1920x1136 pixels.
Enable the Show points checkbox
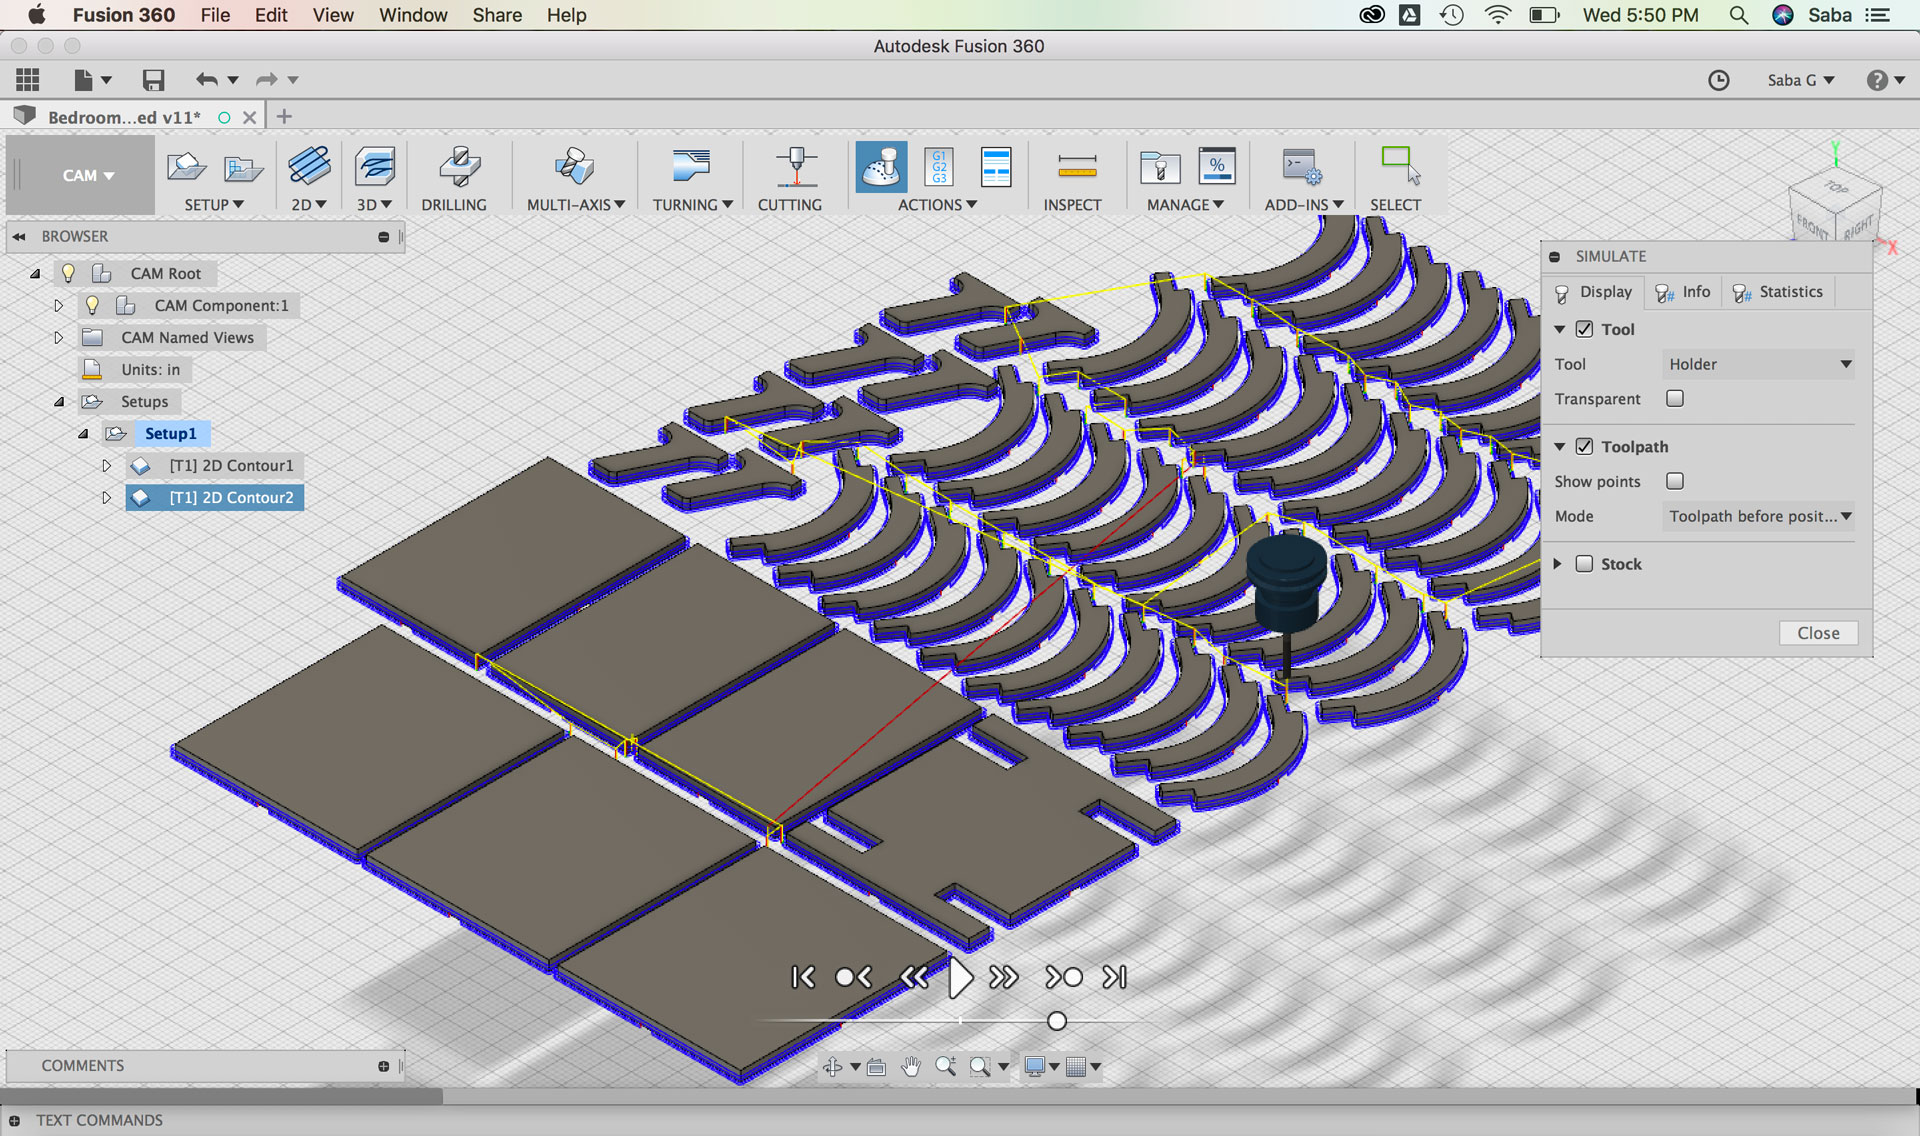point(1675,481)
